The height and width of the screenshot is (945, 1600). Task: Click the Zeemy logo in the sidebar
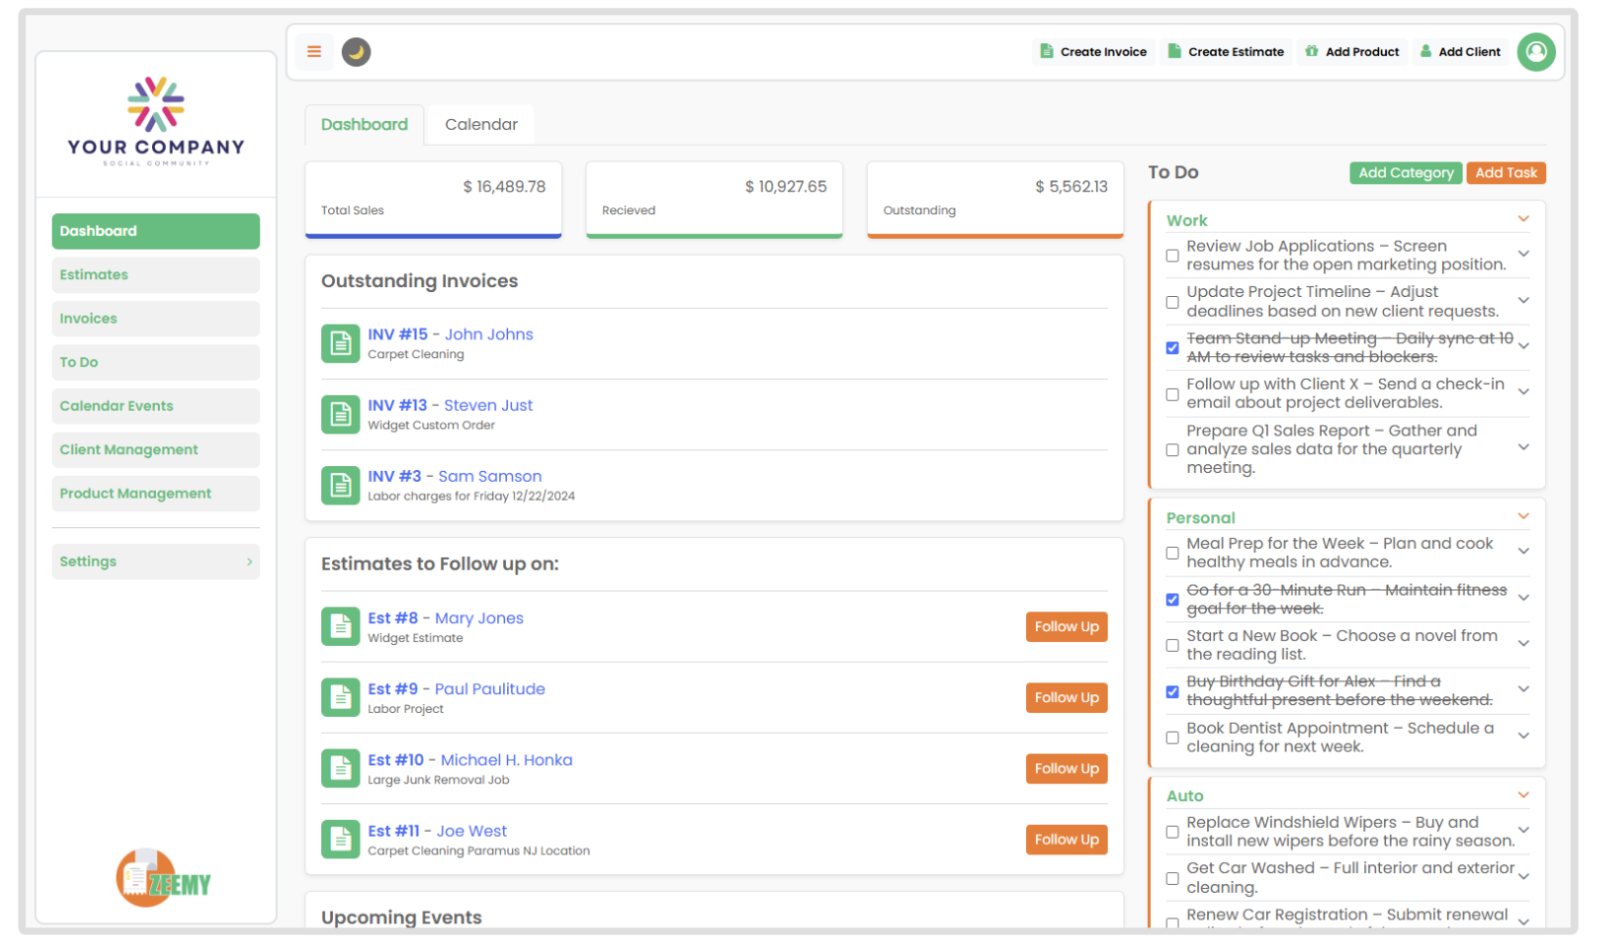tap(163, 878)
